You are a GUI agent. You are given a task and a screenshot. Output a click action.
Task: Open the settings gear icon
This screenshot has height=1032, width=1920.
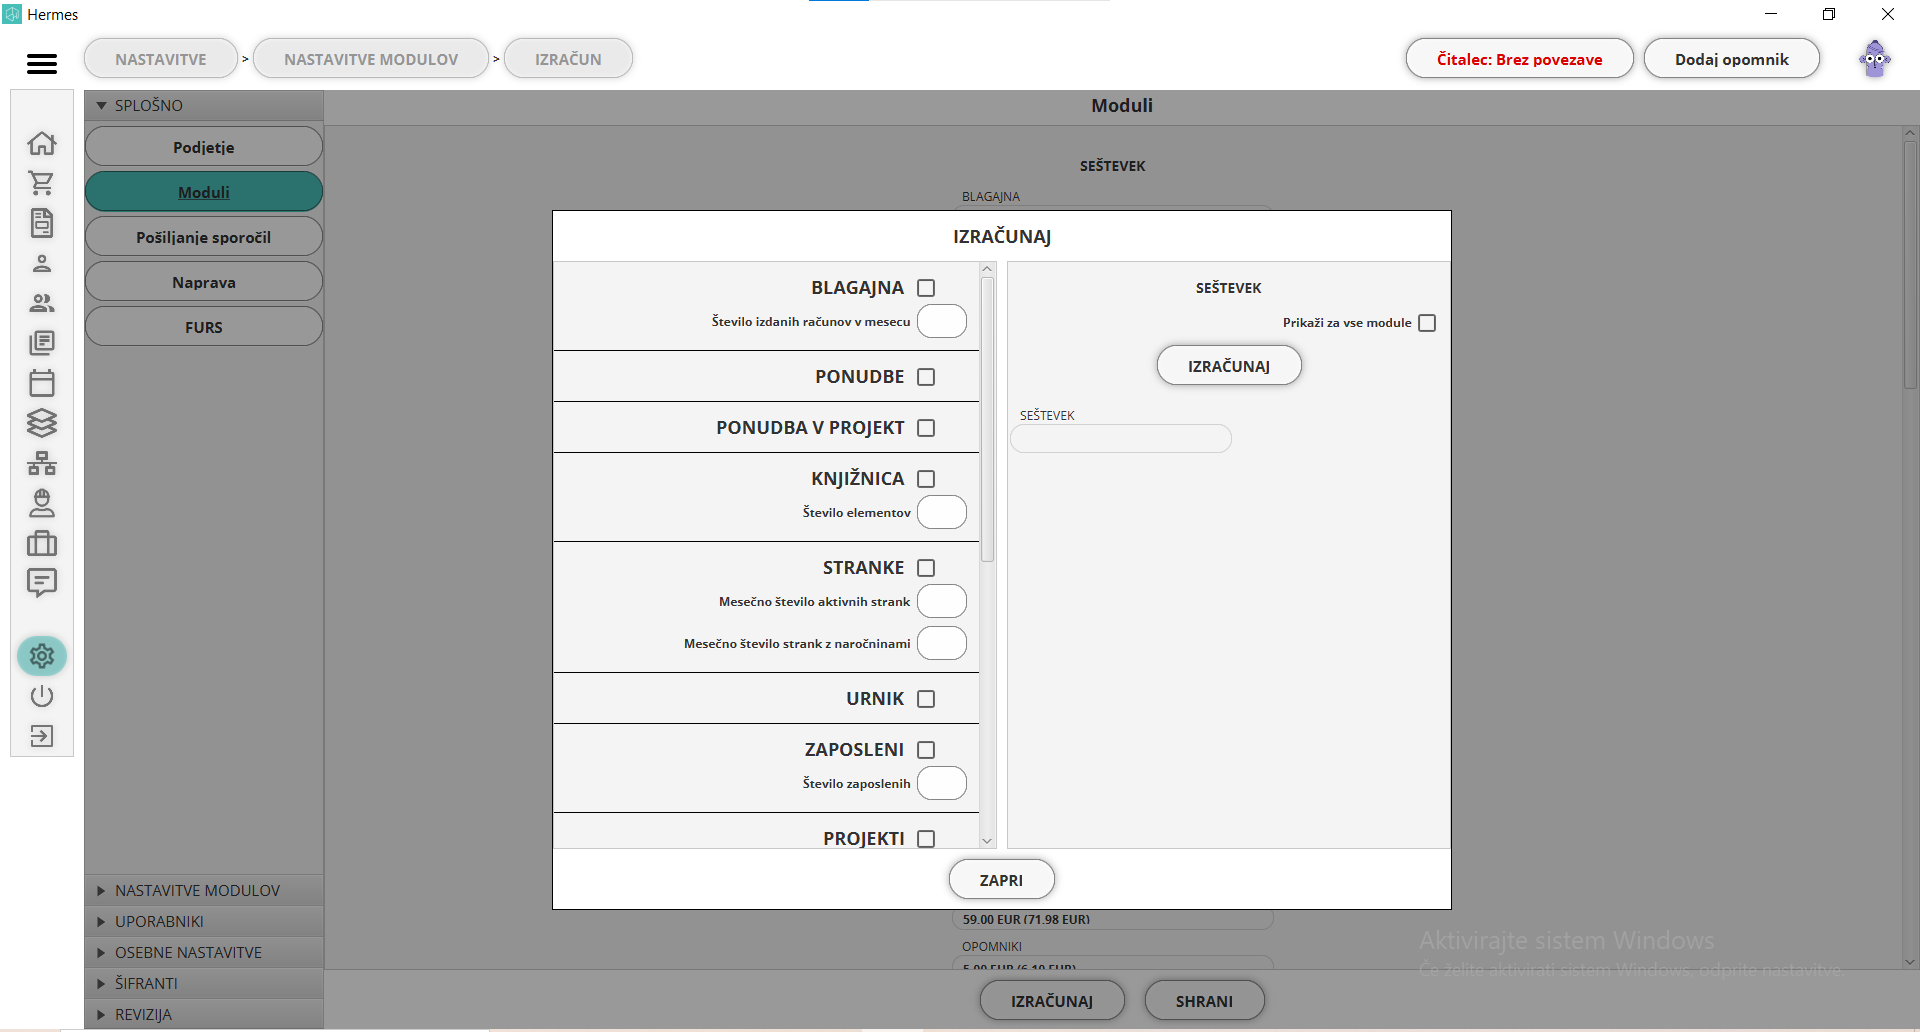point(42,656)
